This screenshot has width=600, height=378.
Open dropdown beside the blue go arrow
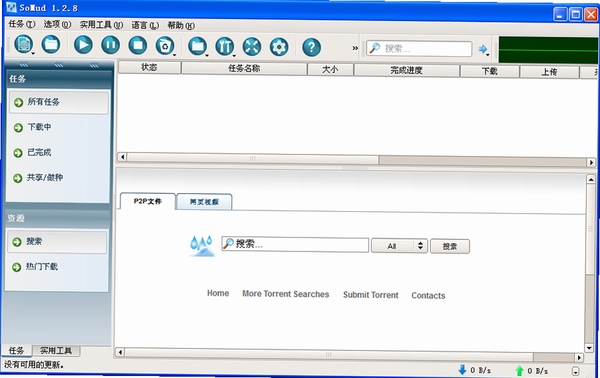[488, 55]
